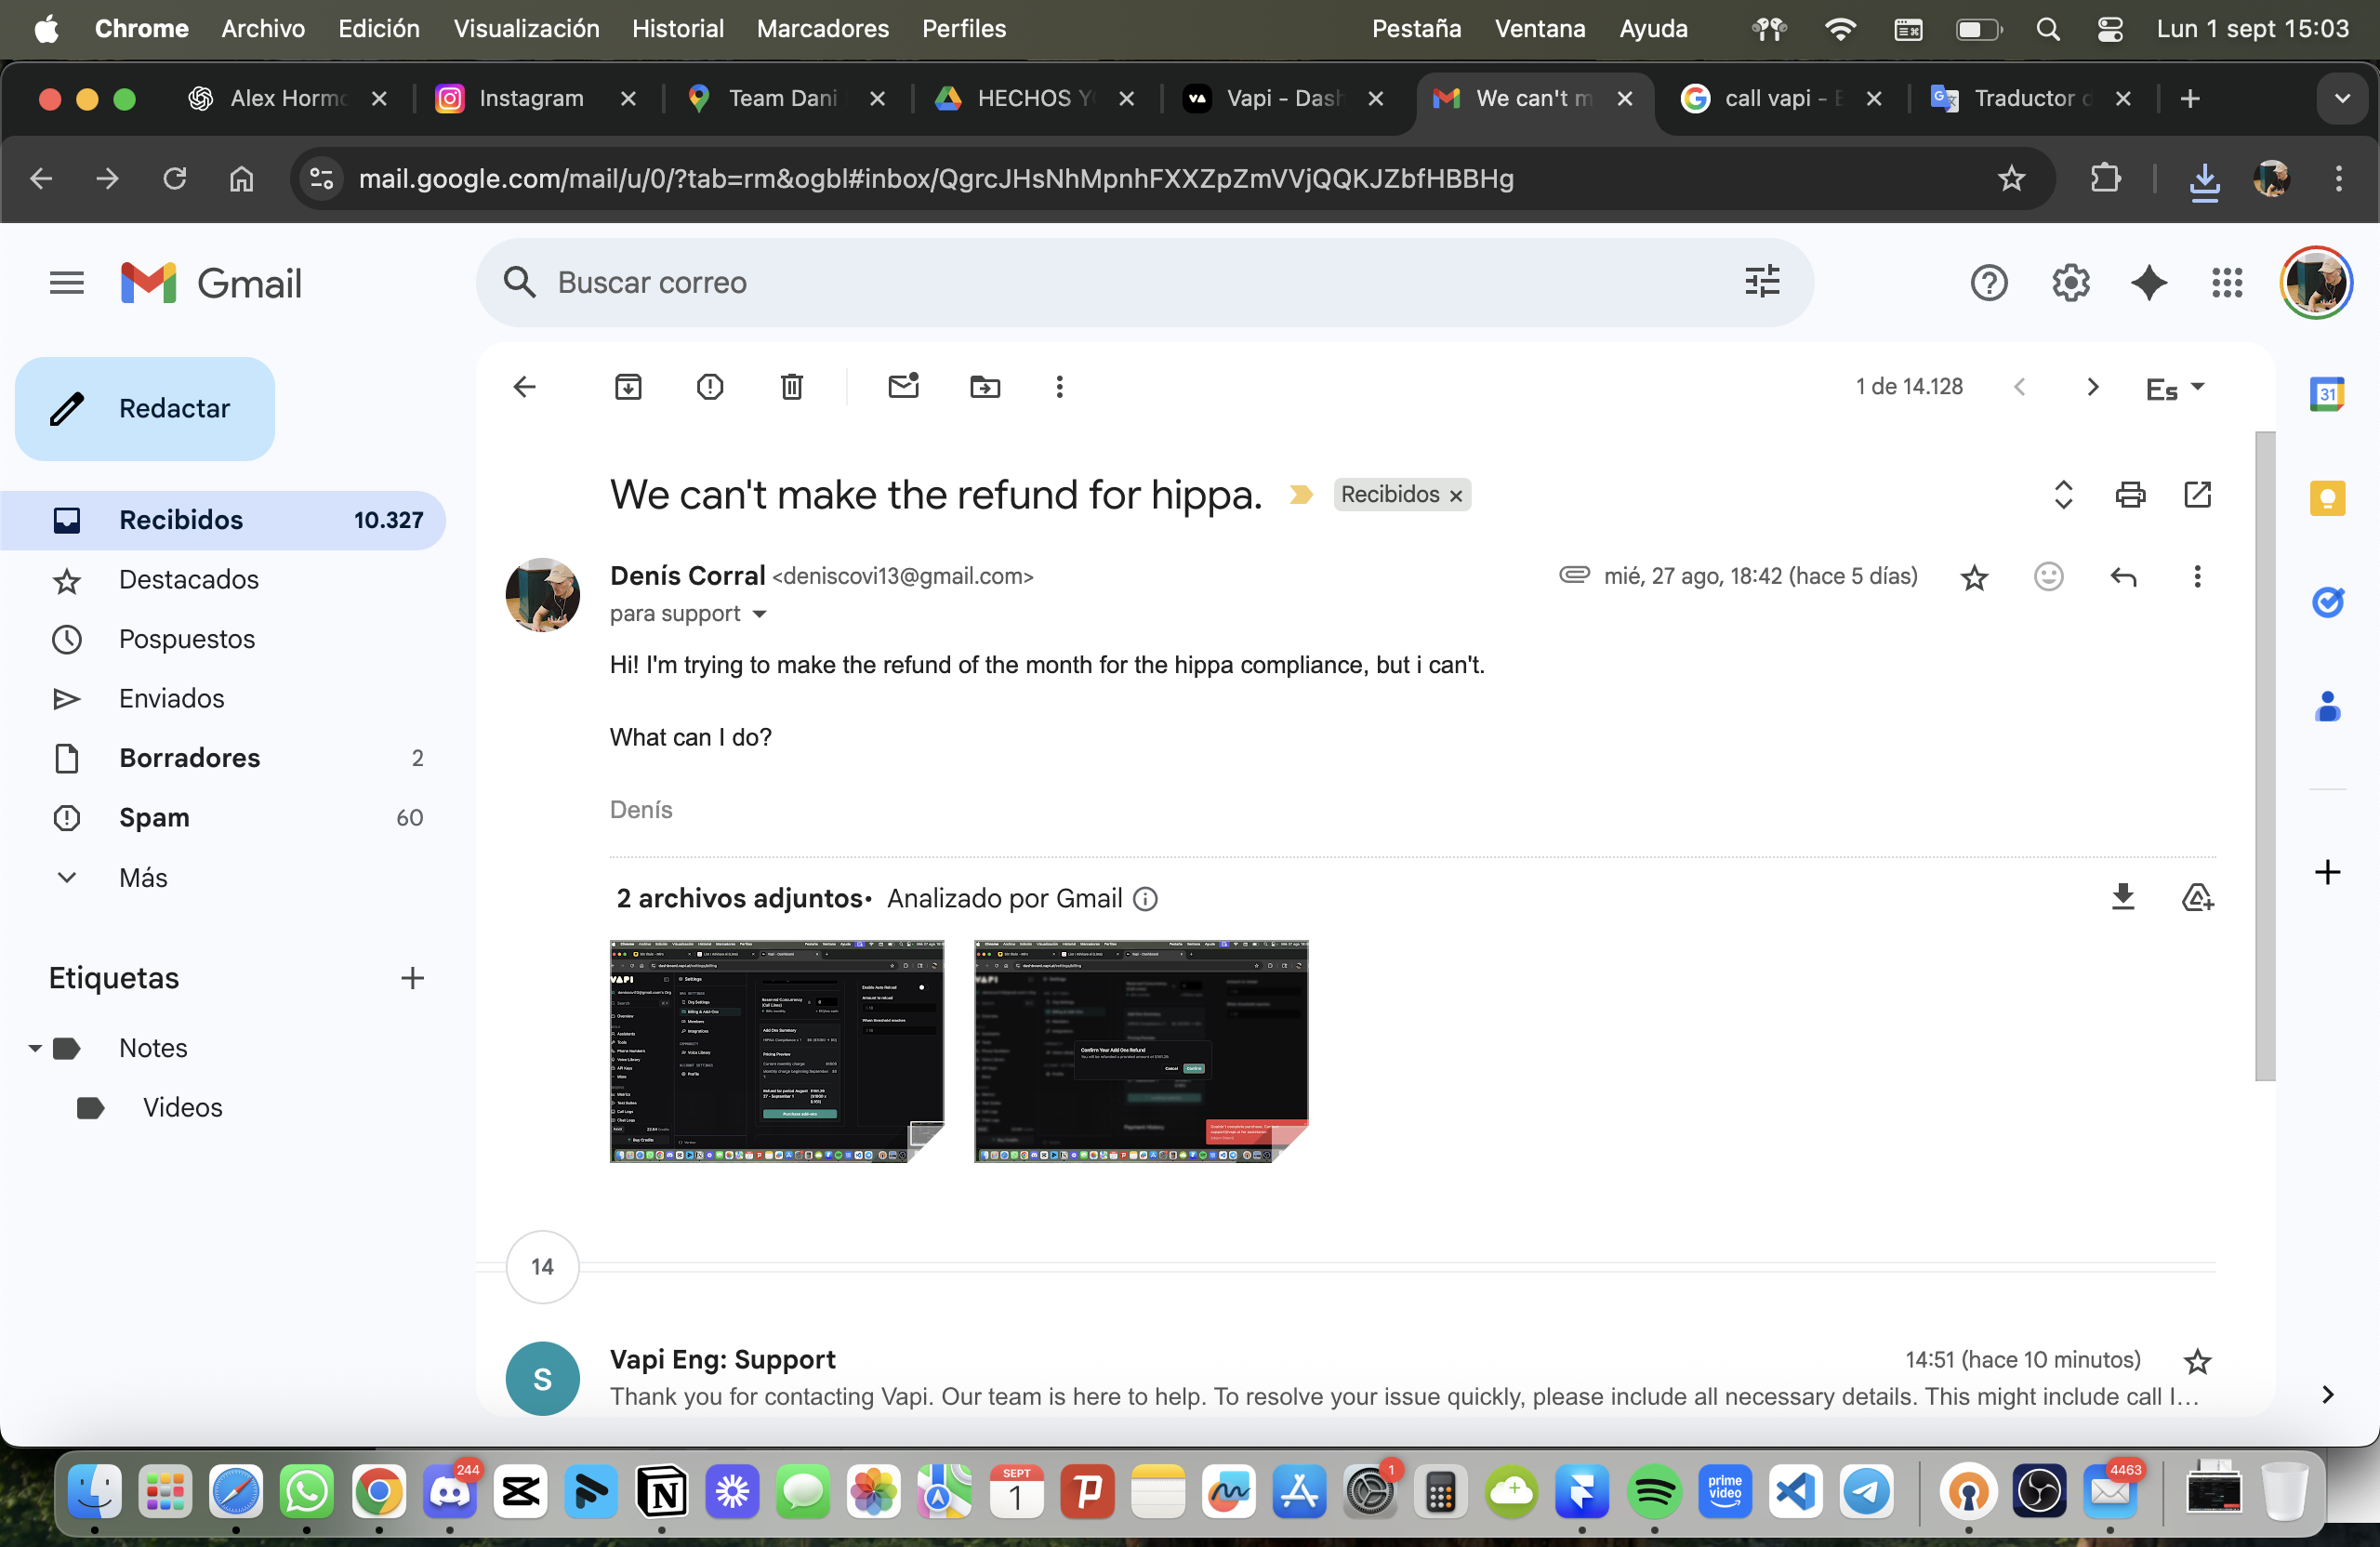Screen dimensions: 2380x1547
Task: Download all attachments
Action: point(2122,898)
